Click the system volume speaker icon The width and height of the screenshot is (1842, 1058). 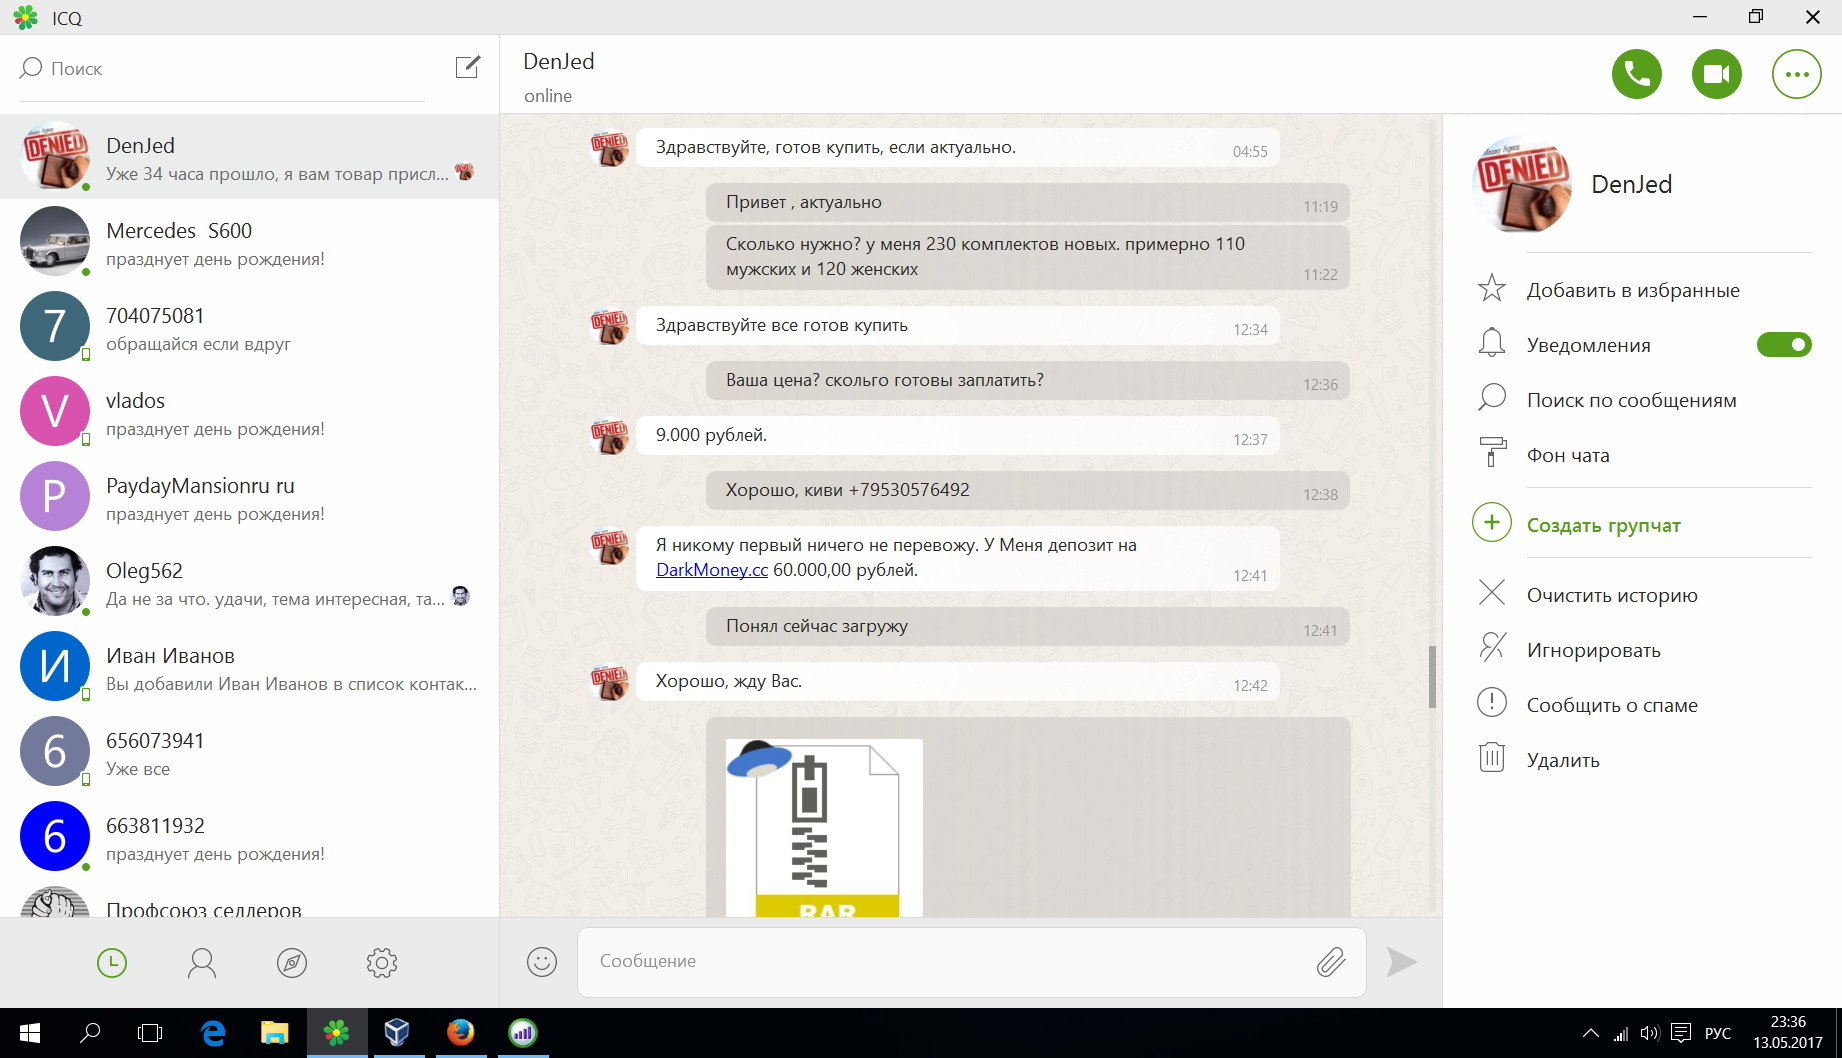coord(1650,1033)
